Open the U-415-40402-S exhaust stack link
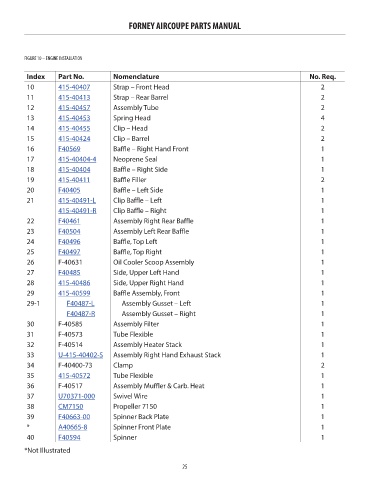The width and height of the screenshot is (370, 480). [80, 355]
